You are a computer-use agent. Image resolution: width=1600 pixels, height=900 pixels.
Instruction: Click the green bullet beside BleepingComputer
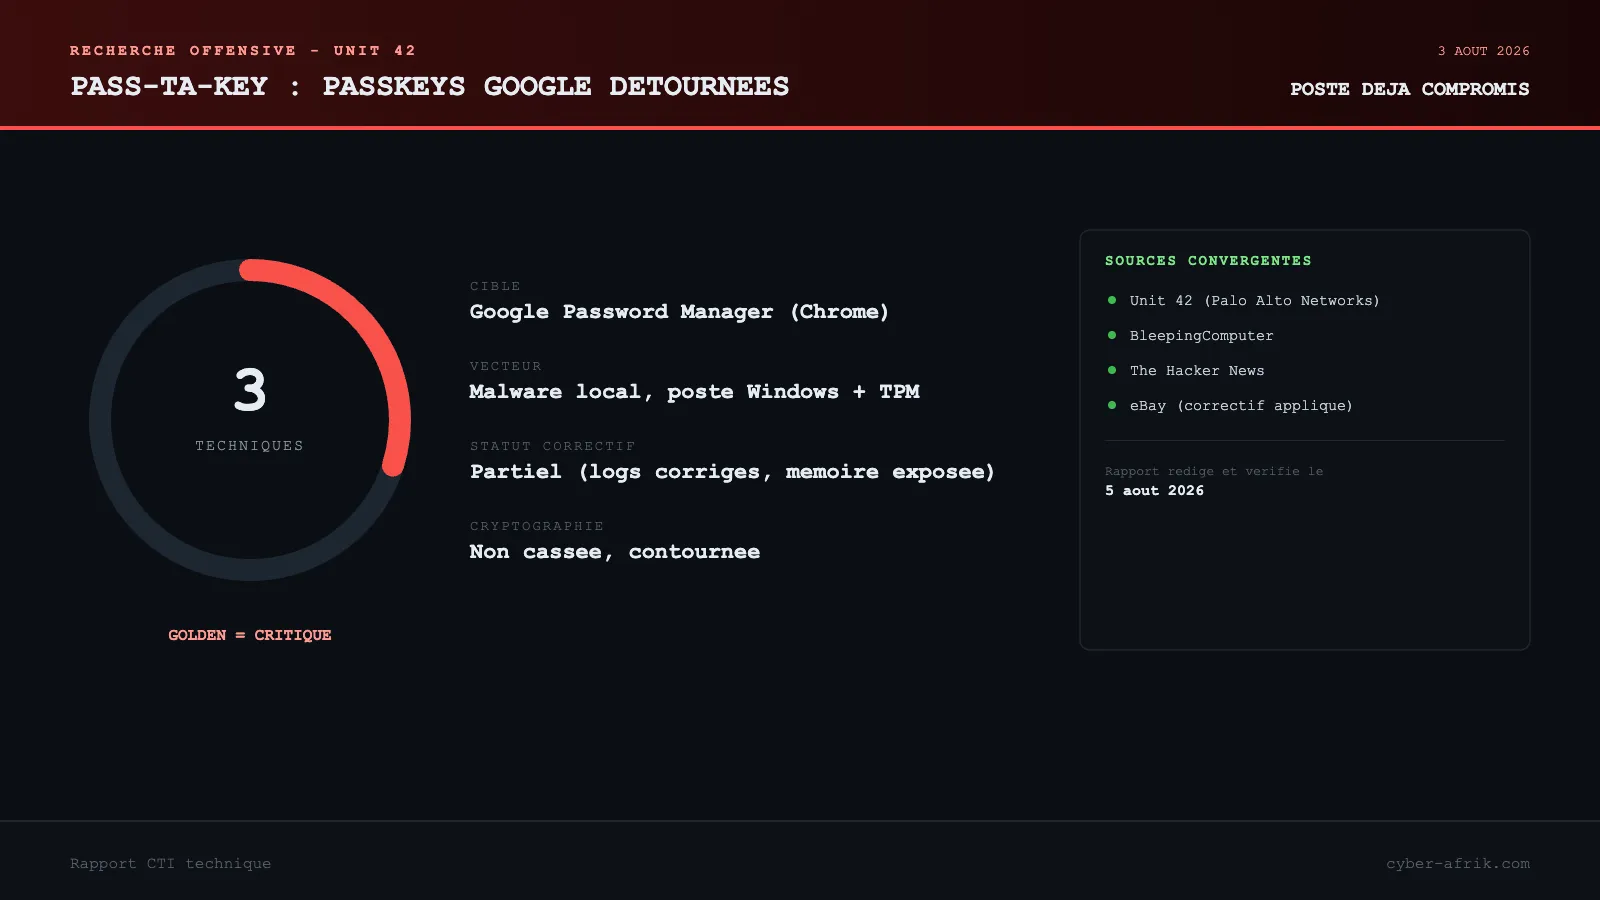pos(1112,335)
